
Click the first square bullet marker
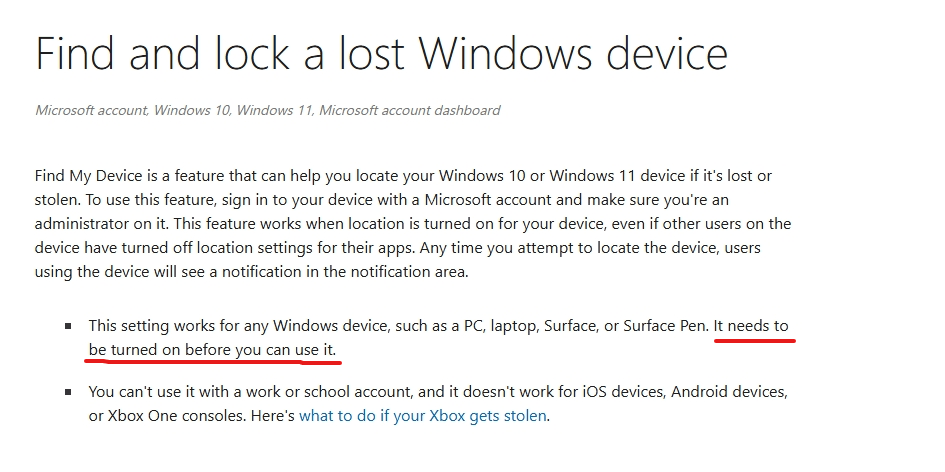68,326
